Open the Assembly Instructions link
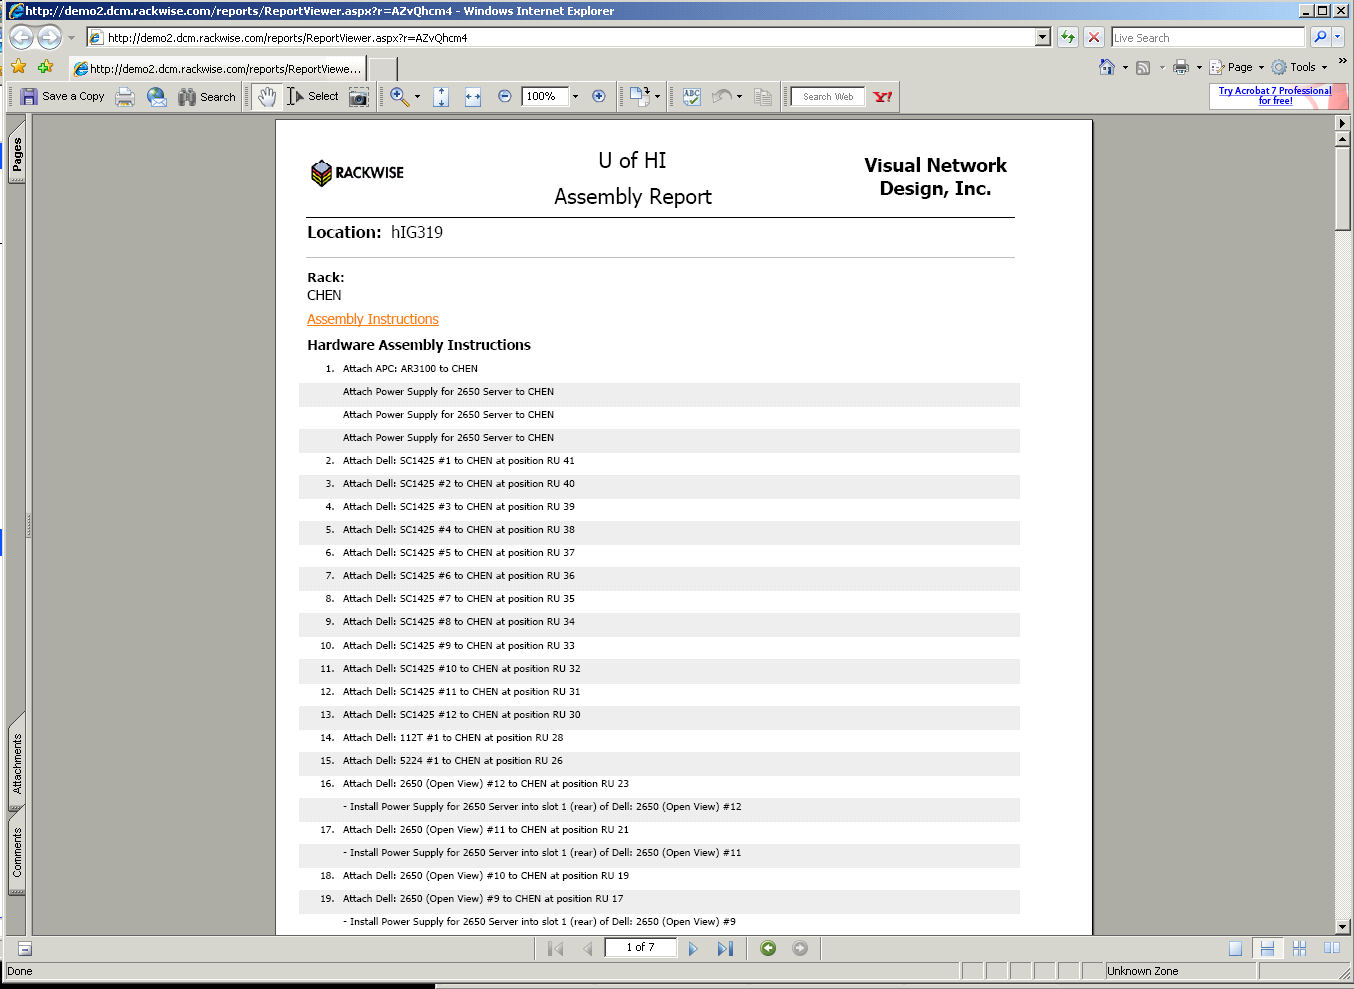This screenshot has width=1354, height=989. coord(372,319)
